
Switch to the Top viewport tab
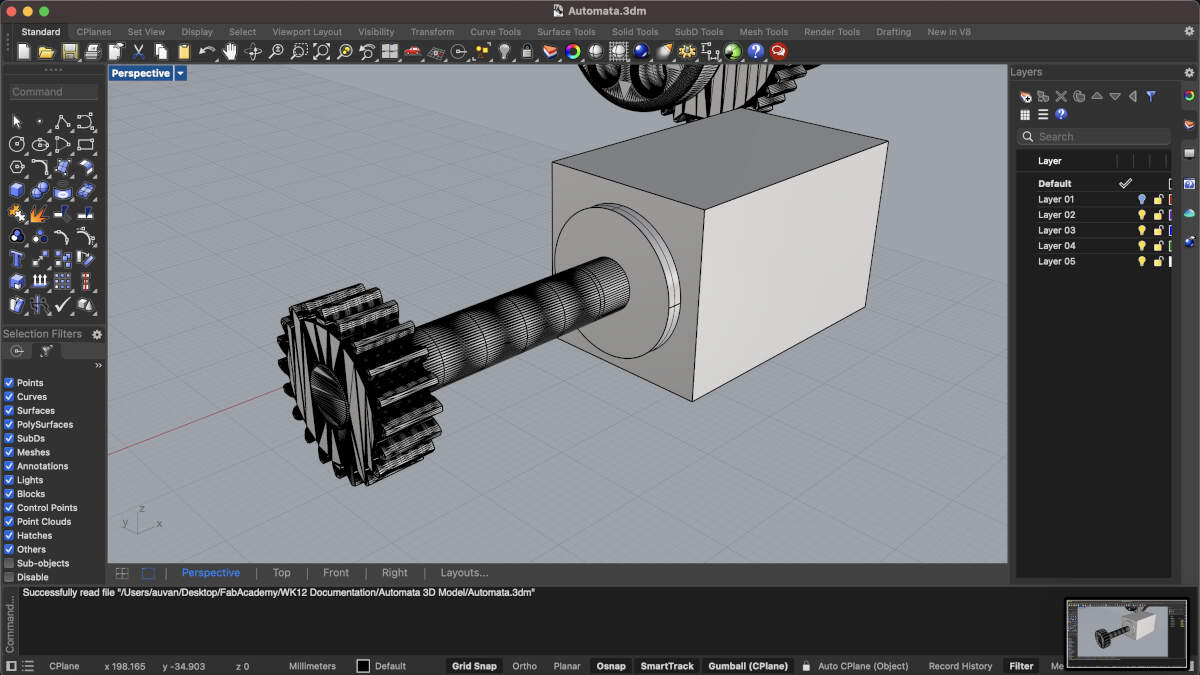[x=282, y=573]
